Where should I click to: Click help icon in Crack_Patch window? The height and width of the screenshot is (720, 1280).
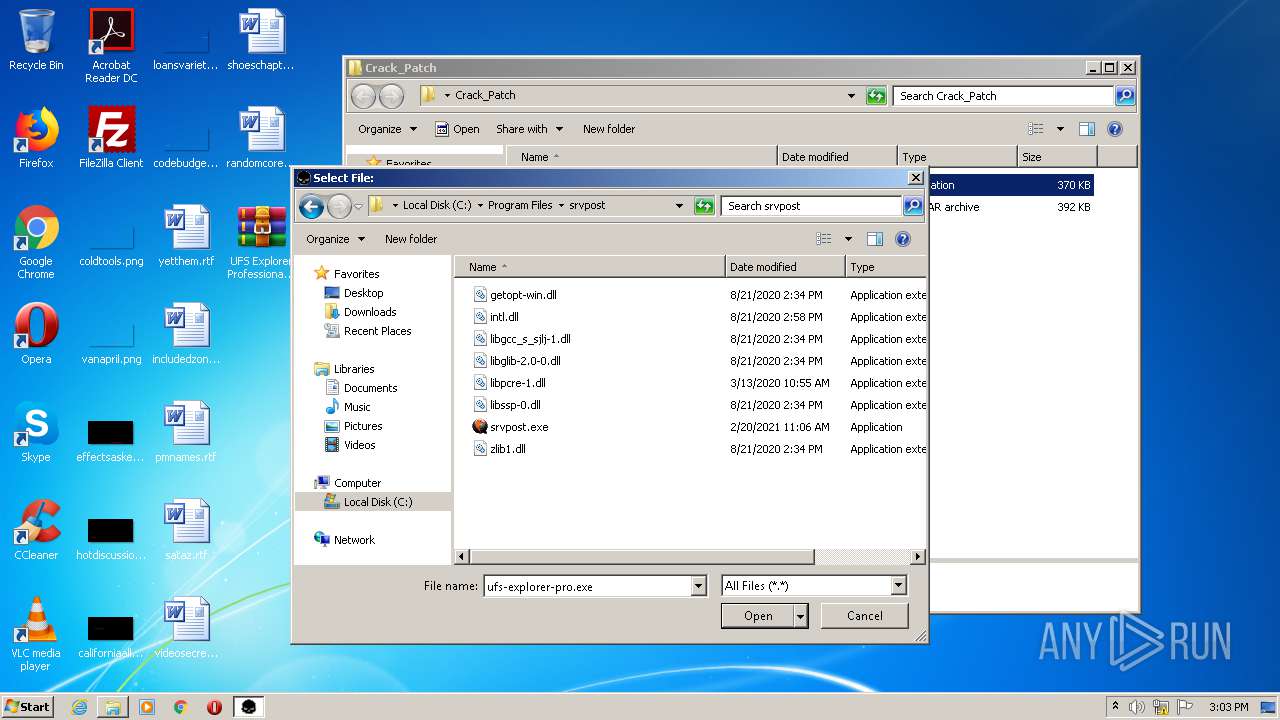click(x=1115, y=129)
